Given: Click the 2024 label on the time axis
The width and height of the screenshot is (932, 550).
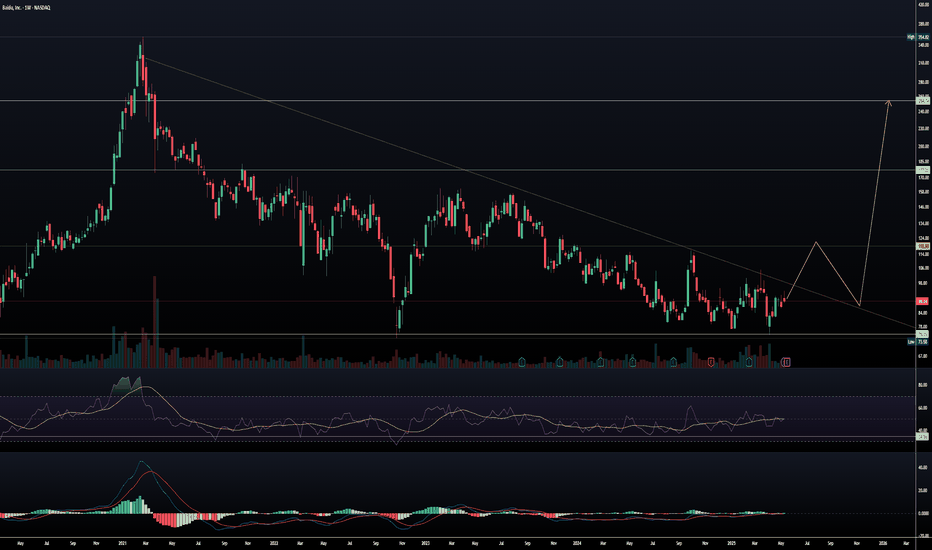Looking at the screenshot, I should tap(577, 543).
